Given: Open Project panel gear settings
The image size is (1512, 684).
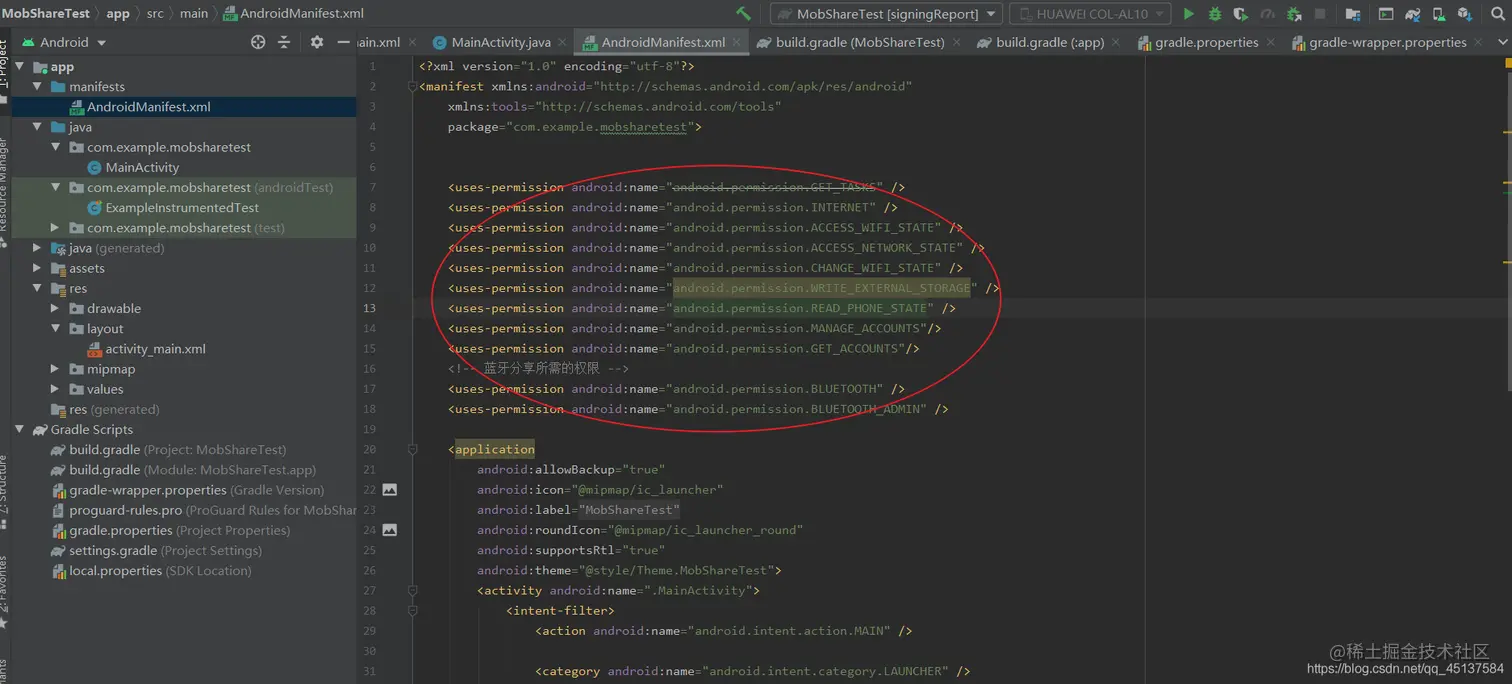Looking at the screenshot, I should (x=317, y=42).
